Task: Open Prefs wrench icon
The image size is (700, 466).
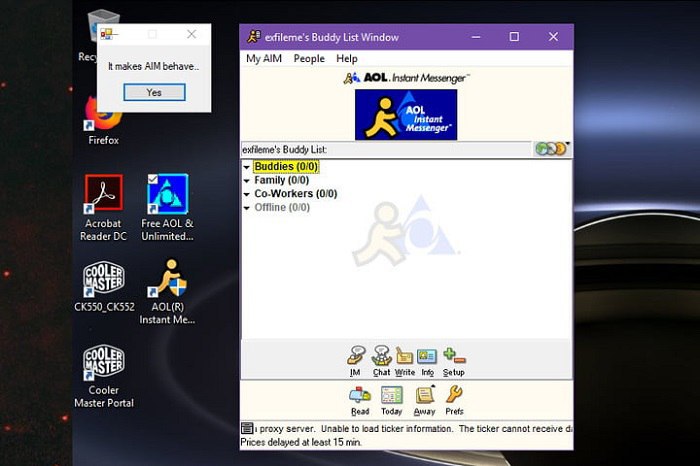Action: tap(454, 401)
